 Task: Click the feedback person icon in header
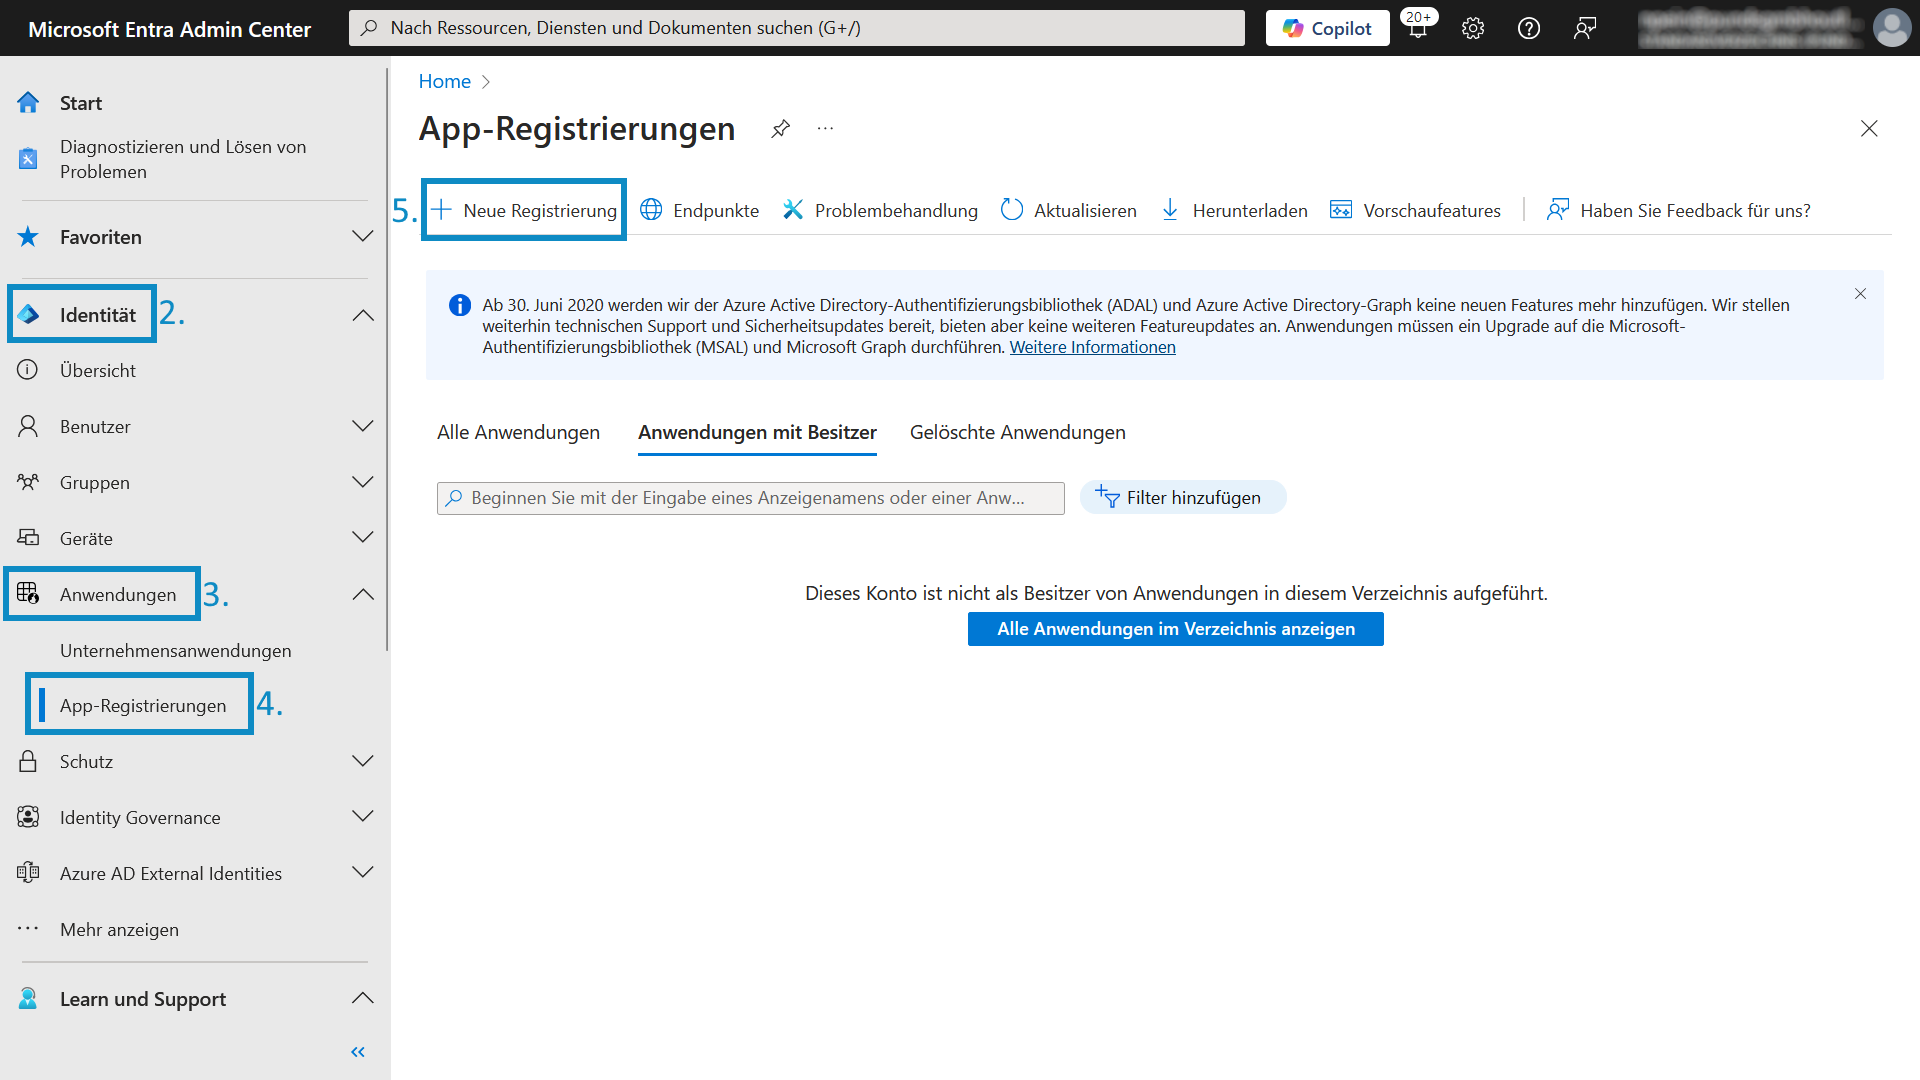point(1585,28)
